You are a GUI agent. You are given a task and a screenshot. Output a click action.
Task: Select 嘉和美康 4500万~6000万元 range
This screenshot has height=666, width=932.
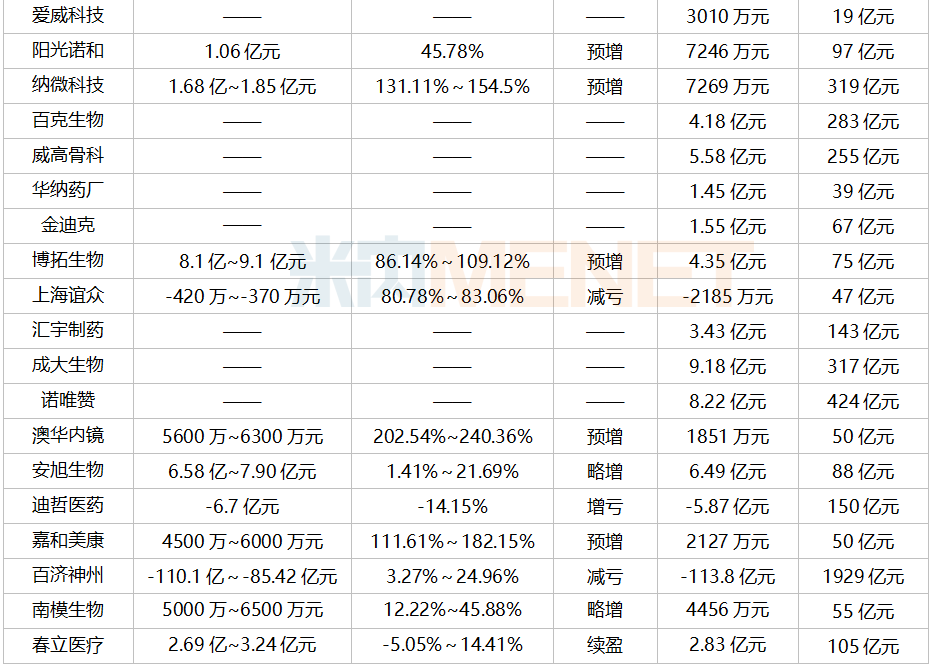pos(243,542)
